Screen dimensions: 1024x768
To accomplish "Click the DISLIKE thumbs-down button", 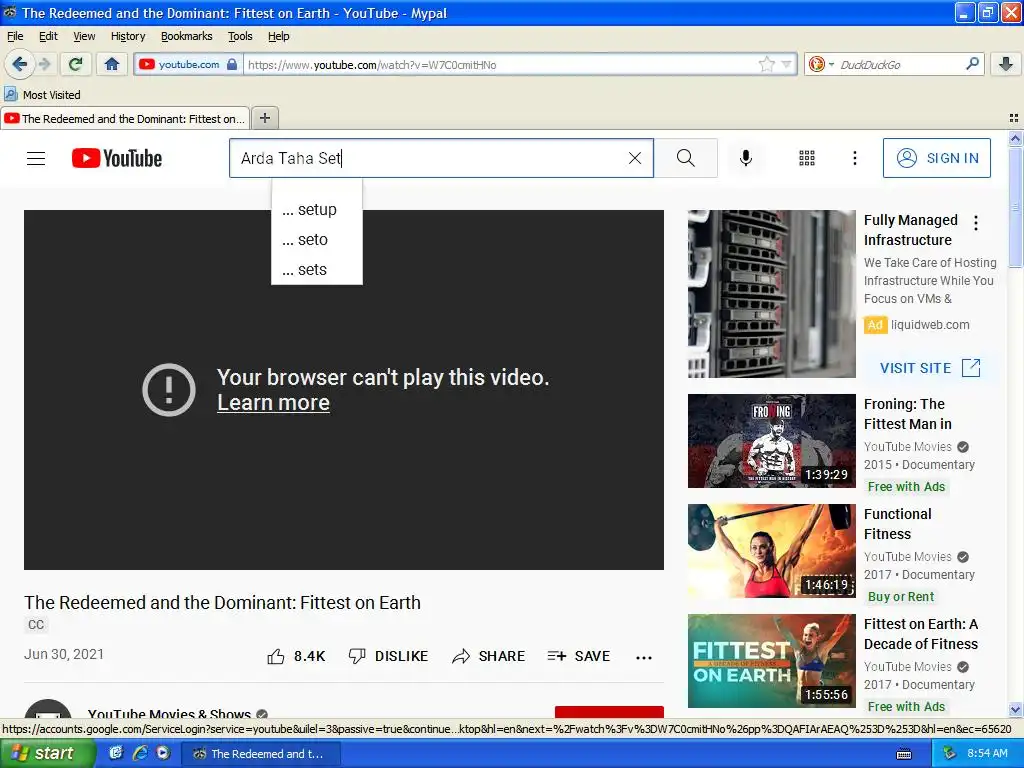I will [388, 656].
